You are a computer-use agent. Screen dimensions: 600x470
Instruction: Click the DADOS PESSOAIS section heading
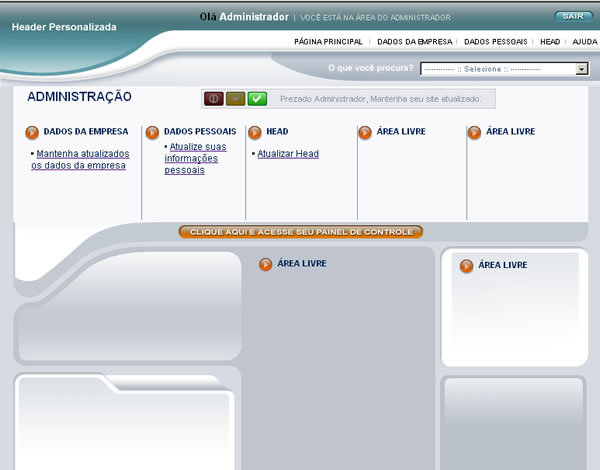(200, 131)
